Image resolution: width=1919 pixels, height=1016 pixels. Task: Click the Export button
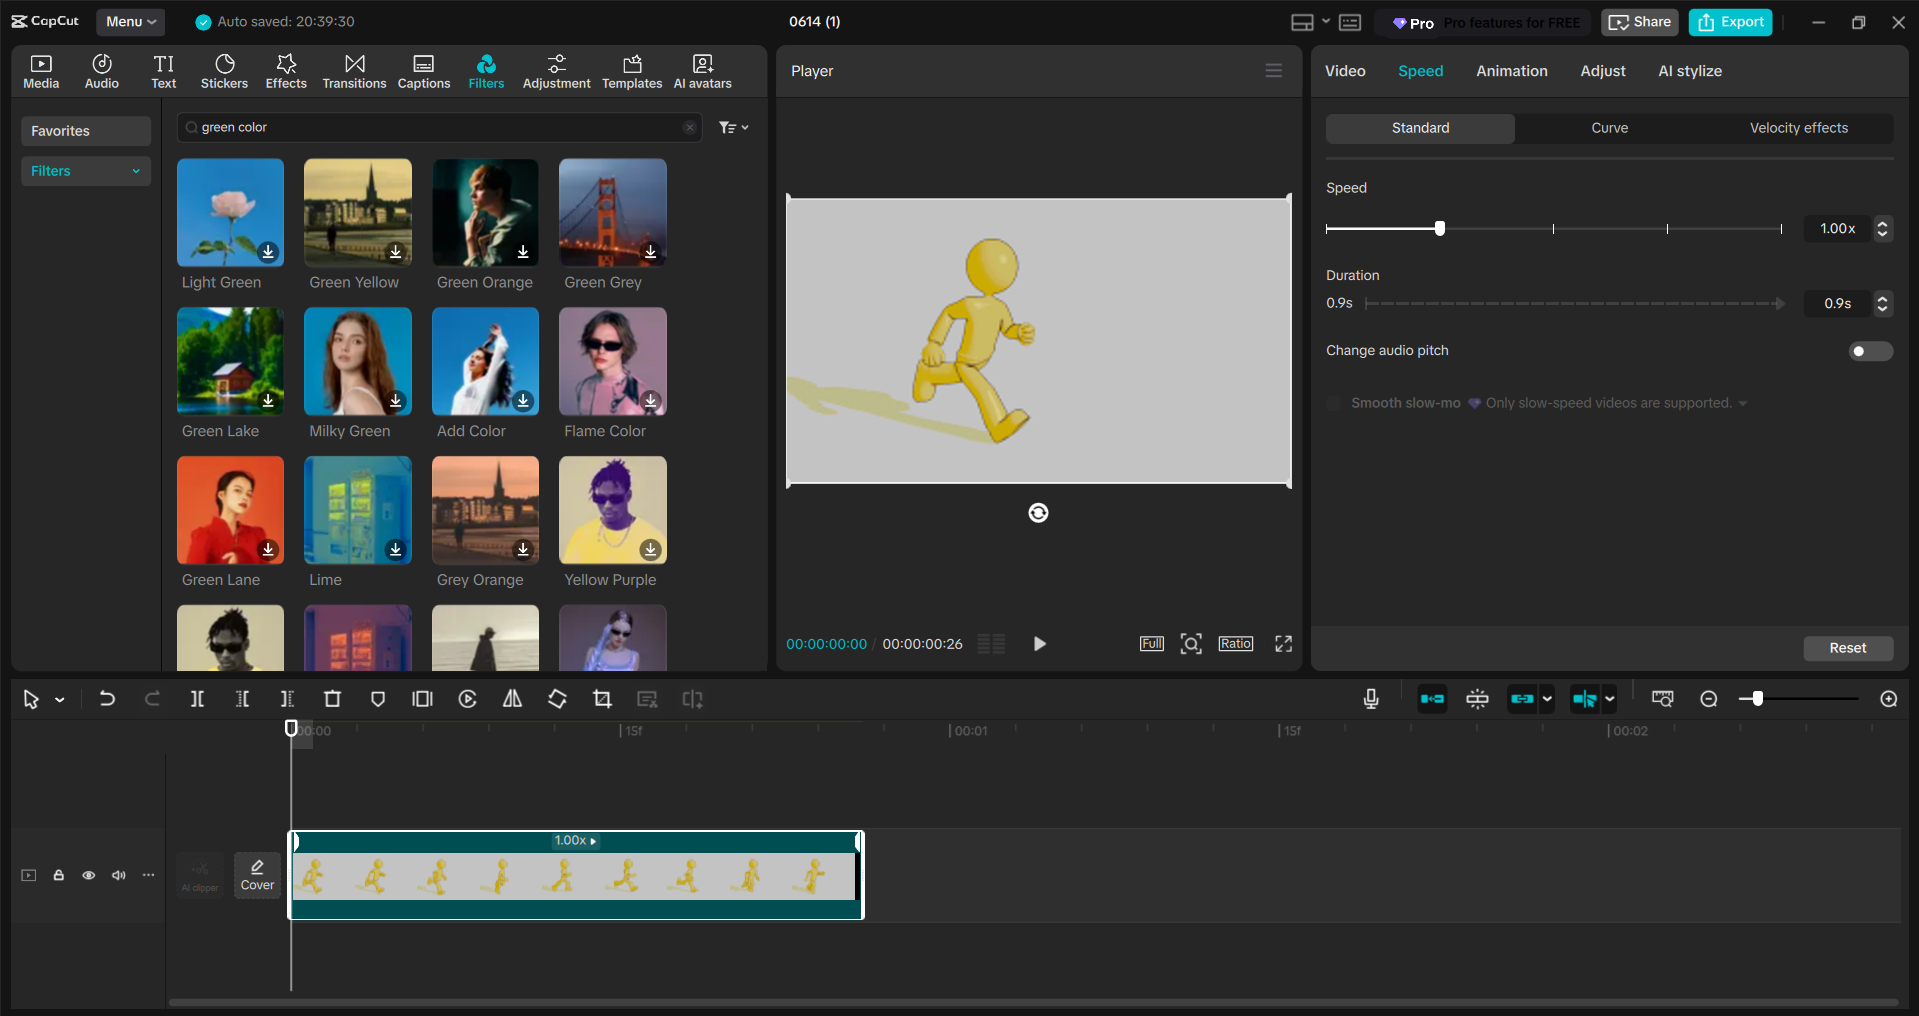[x=1729, y=21]
